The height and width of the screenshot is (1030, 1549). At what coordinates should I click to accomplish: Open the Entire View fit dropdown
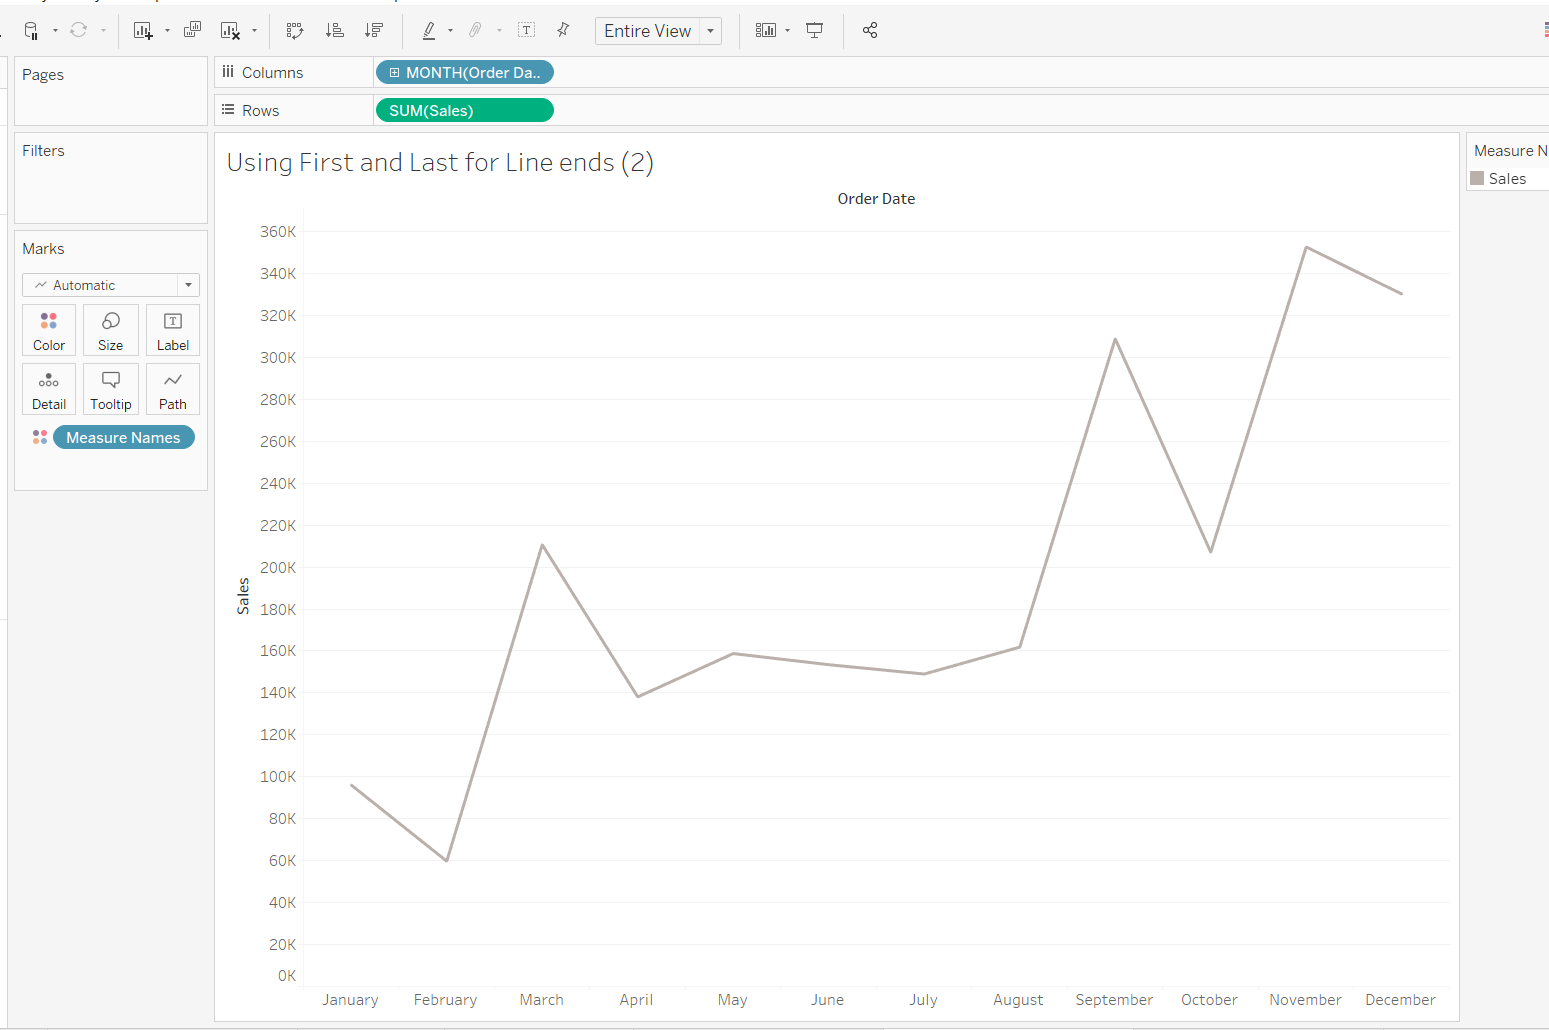[711, 31]
